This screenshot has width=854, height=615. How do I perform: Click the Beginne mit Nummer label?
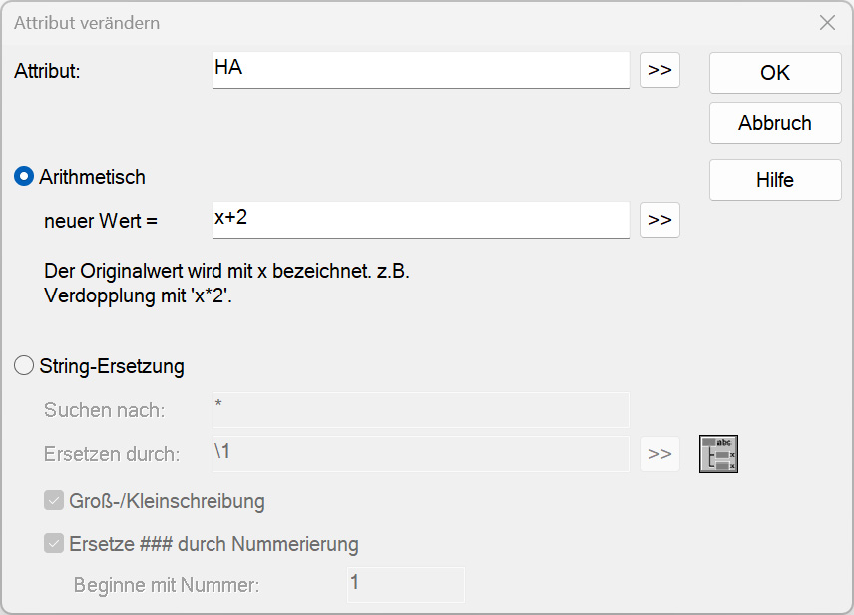166,585
